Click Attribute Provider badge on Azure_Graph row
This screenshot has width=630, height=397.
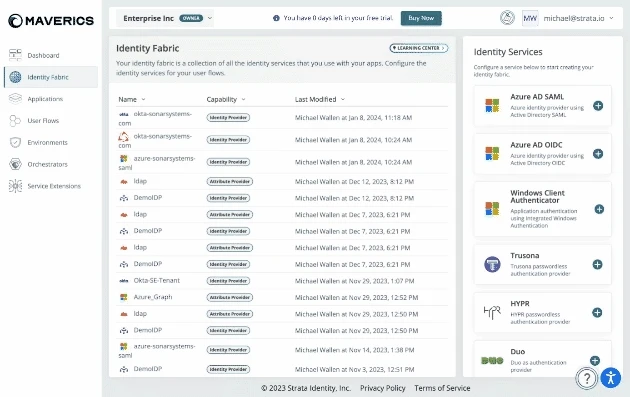click(230, 297)
